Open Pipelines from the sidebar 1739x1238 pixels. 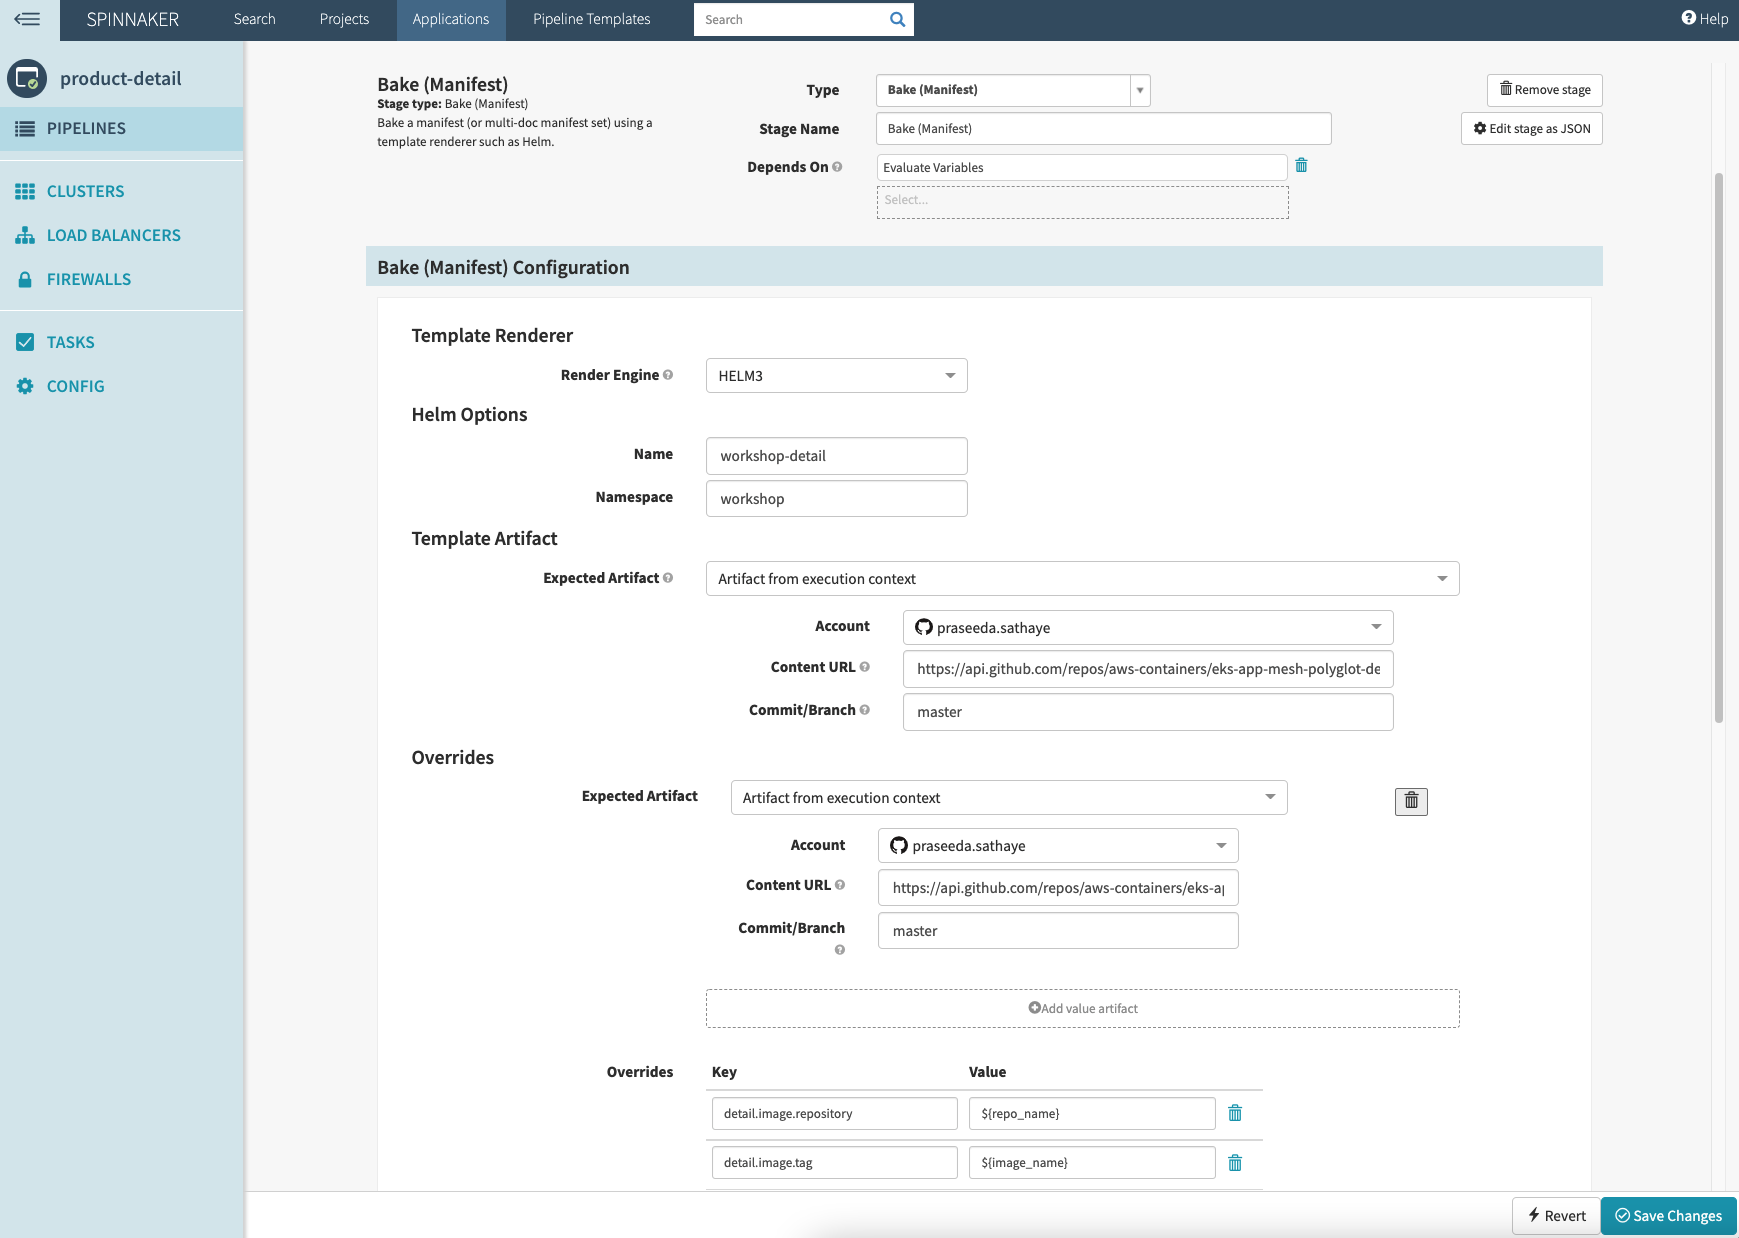click(85, 128)
